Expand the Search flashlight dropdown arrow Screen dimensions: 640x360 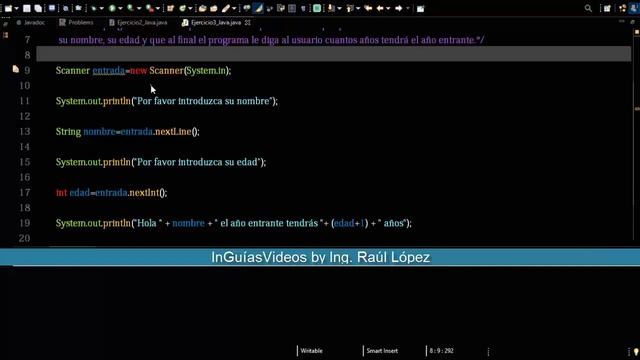pos(234,9)
